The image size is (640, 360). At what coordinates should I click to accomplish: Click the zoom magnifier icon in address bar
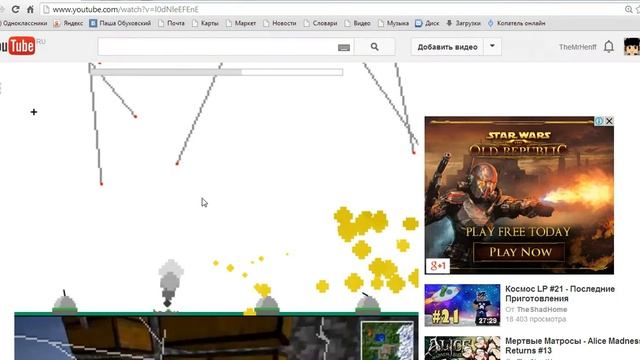click(x=629, y=9)
